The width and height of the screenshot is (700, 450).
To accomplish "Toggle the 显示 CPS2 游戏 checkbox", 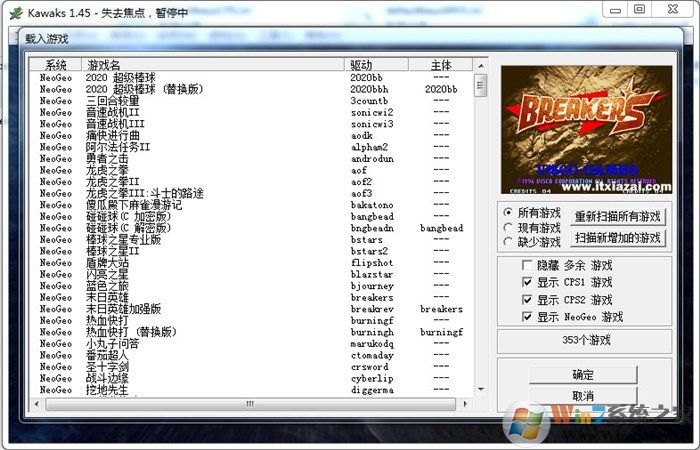I will point(527,300).
